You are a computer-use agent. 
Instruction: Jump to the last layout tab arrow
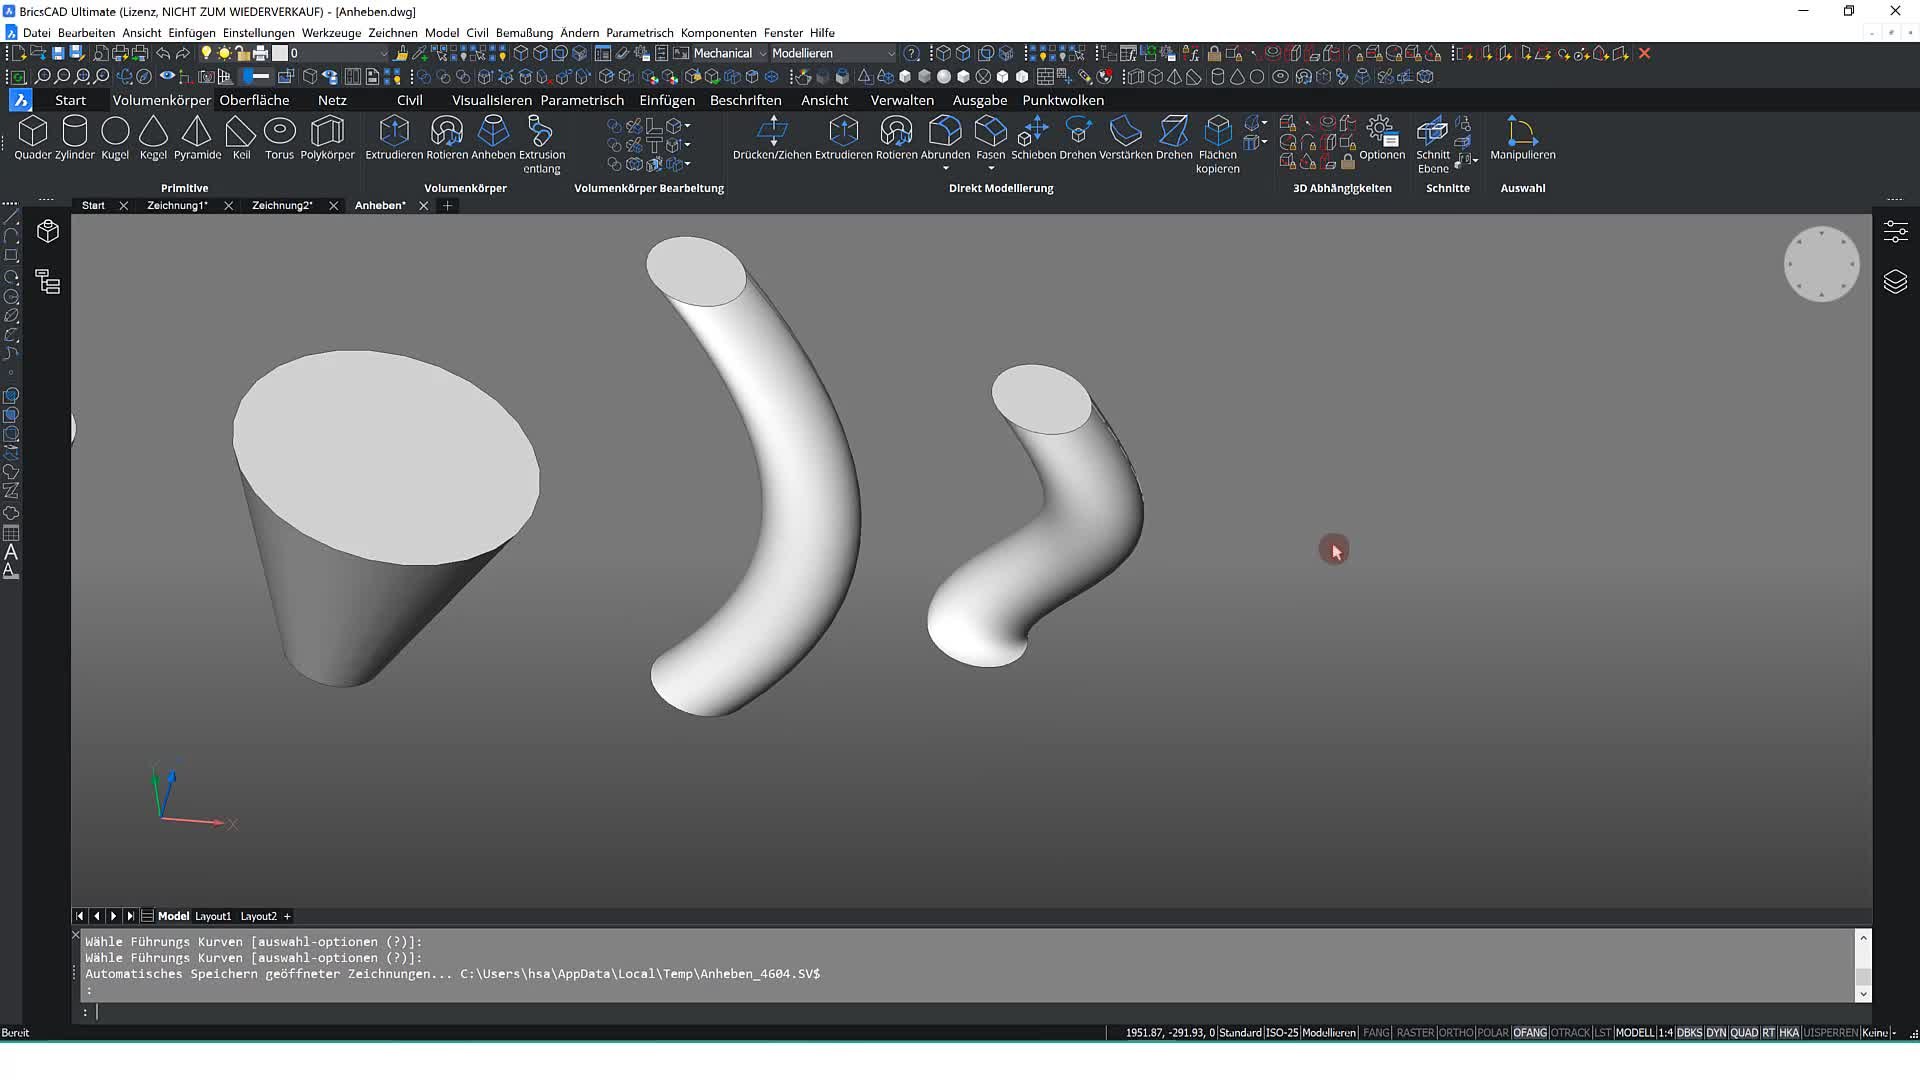[x=130, y=916]
